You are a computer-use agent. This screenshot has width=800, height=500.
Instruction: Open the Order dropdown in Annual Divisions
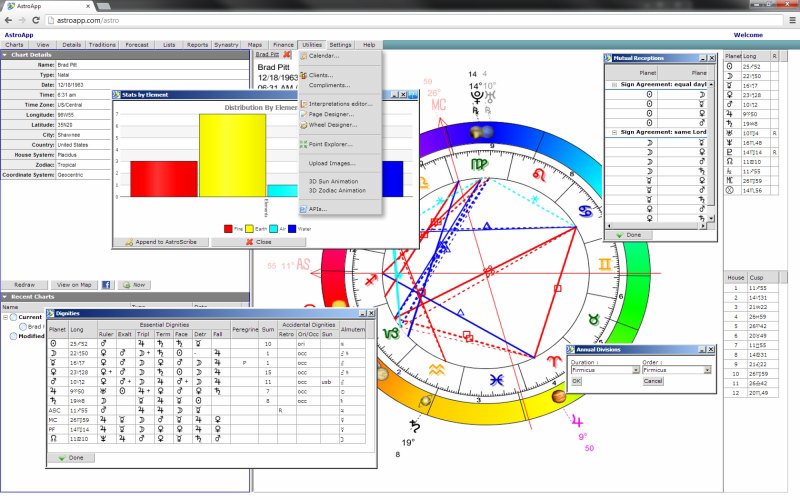707,370
